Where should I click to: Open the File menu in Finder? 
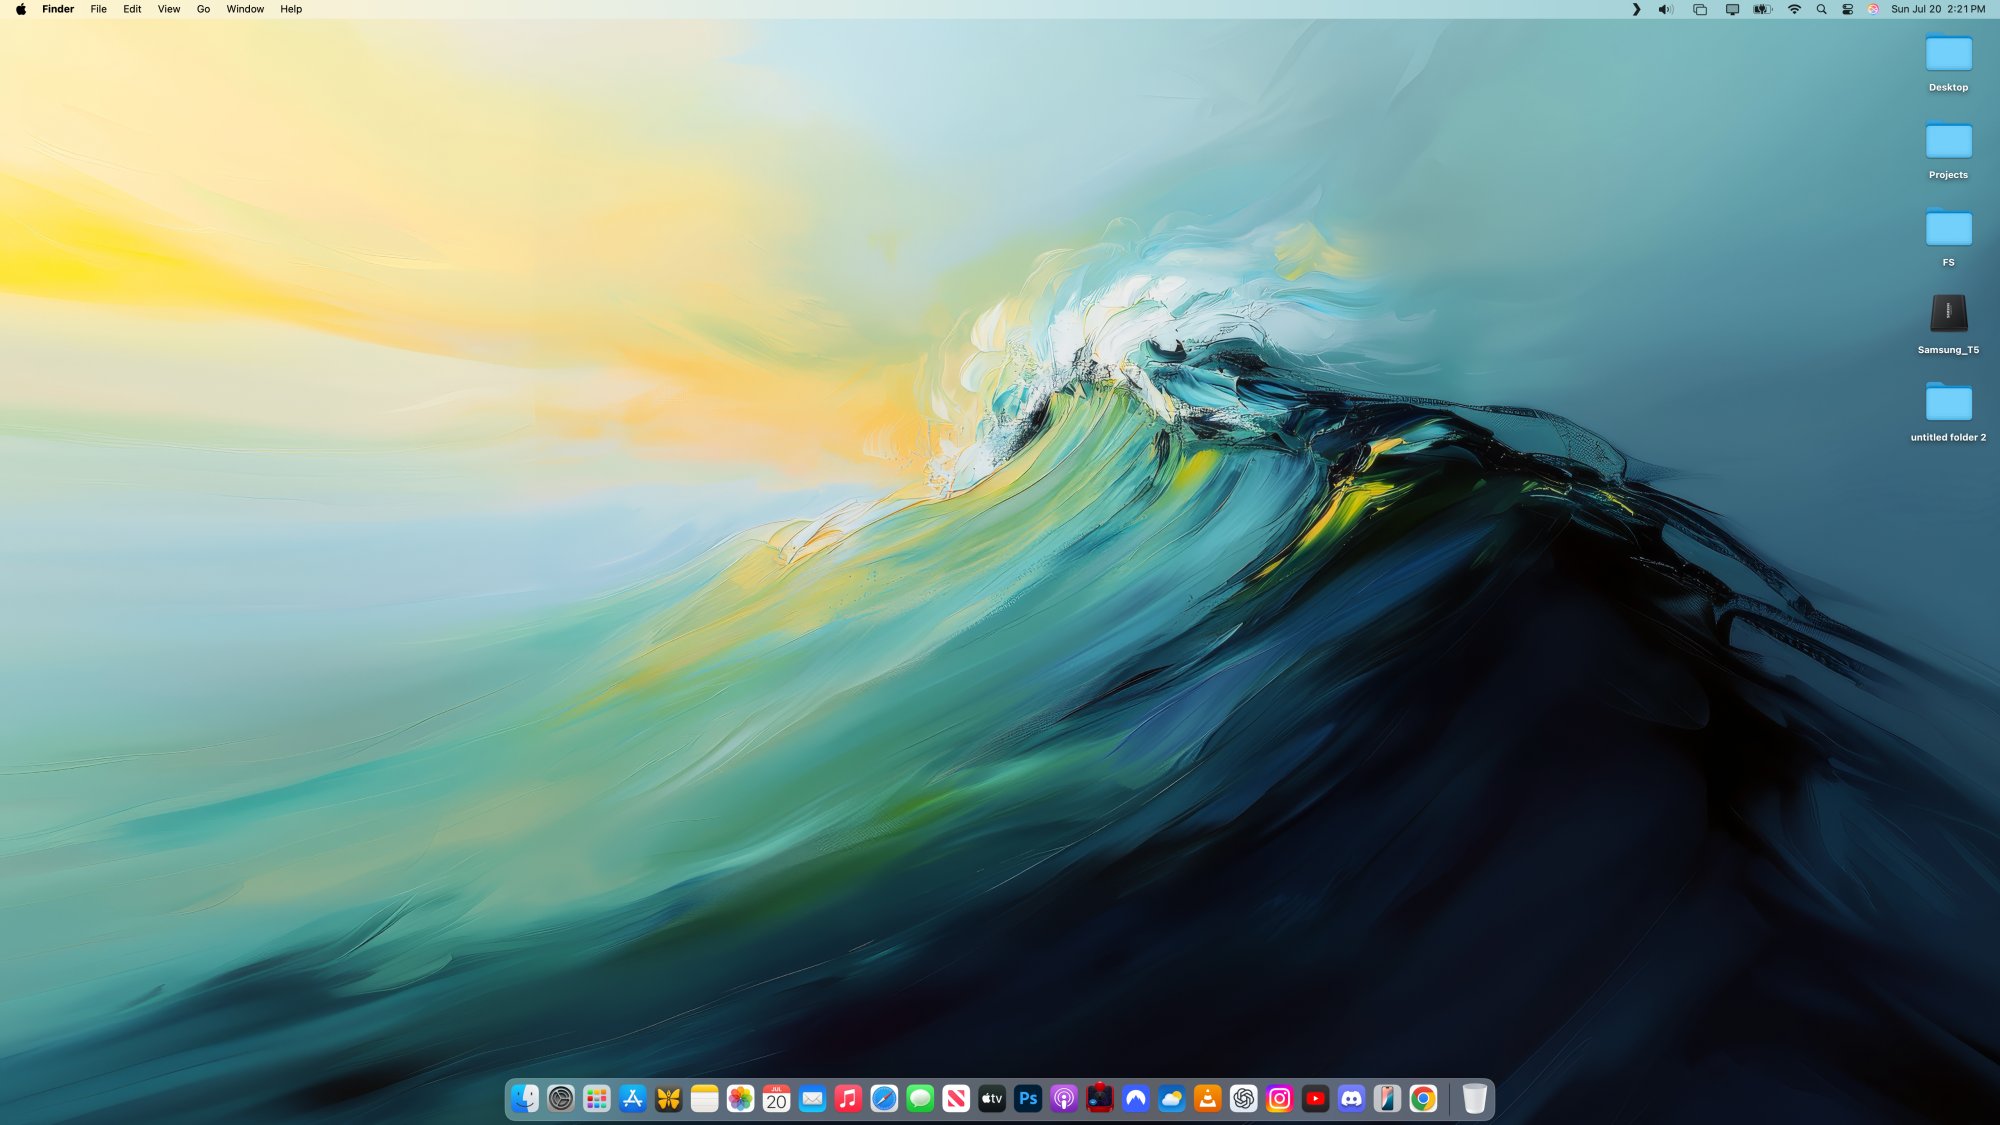(97, 9)
